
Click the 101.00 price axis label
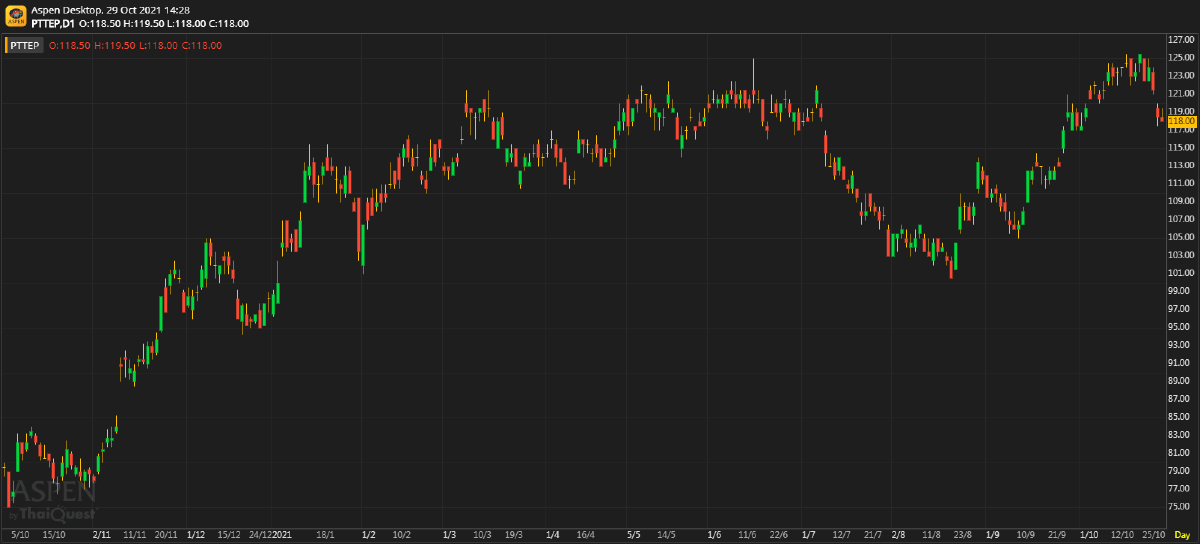coord(1181,273)
